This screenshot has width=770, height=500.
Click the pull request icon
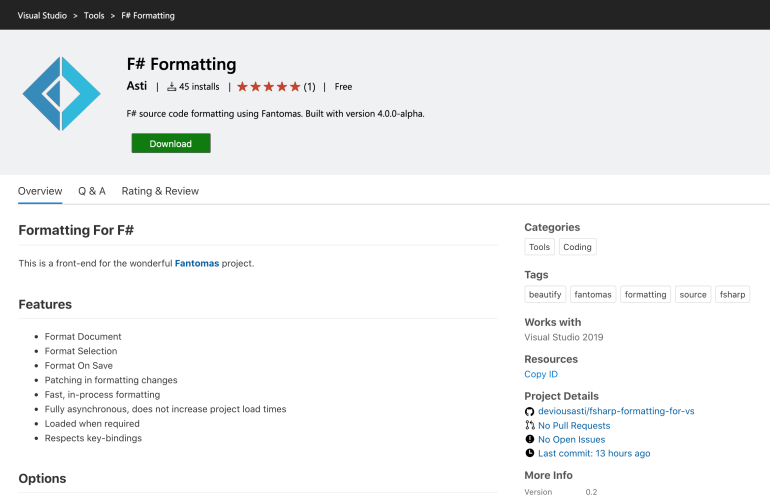530,426
